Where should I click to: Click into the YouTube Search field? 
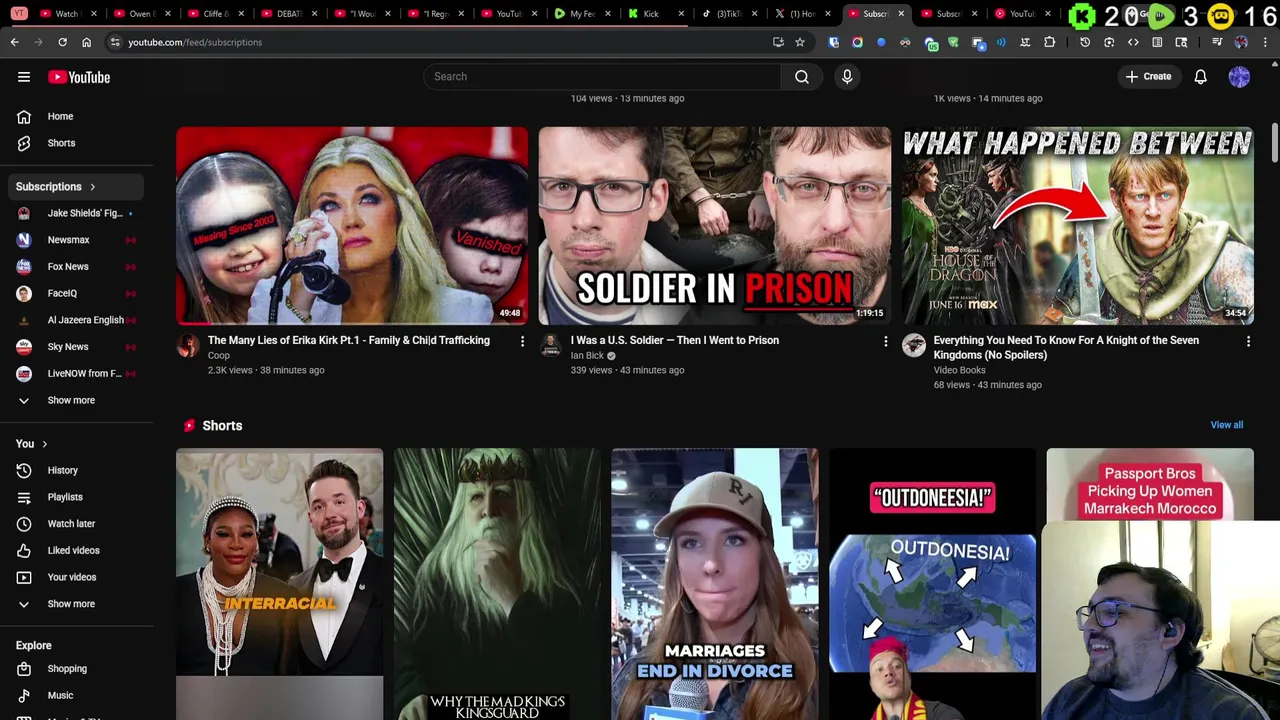pos(602,77)
